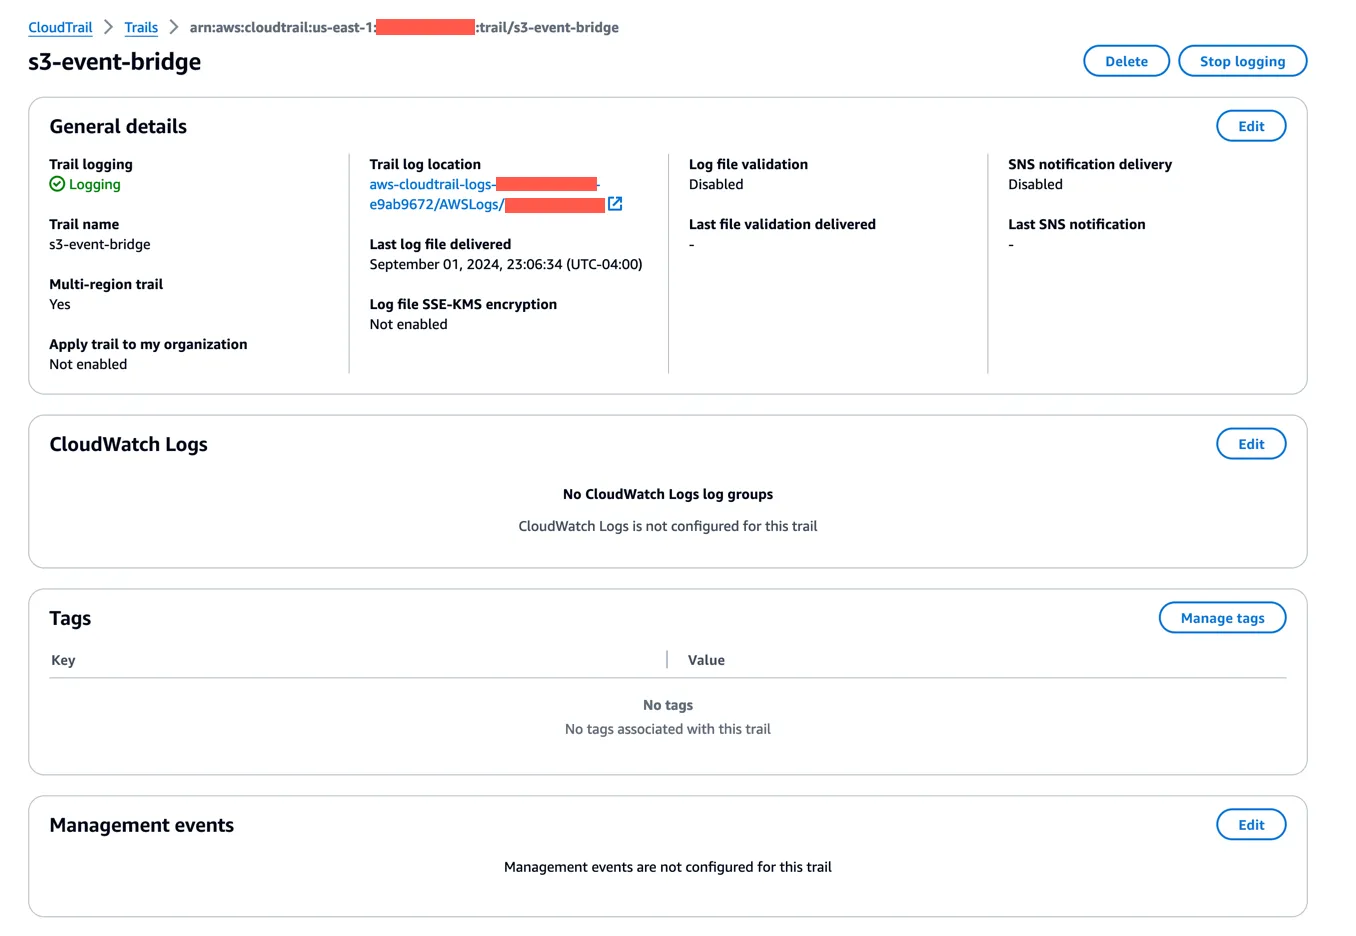Click the green Logging status text
The width and height of the screenshot is (1356, 936).
(92, 184)
